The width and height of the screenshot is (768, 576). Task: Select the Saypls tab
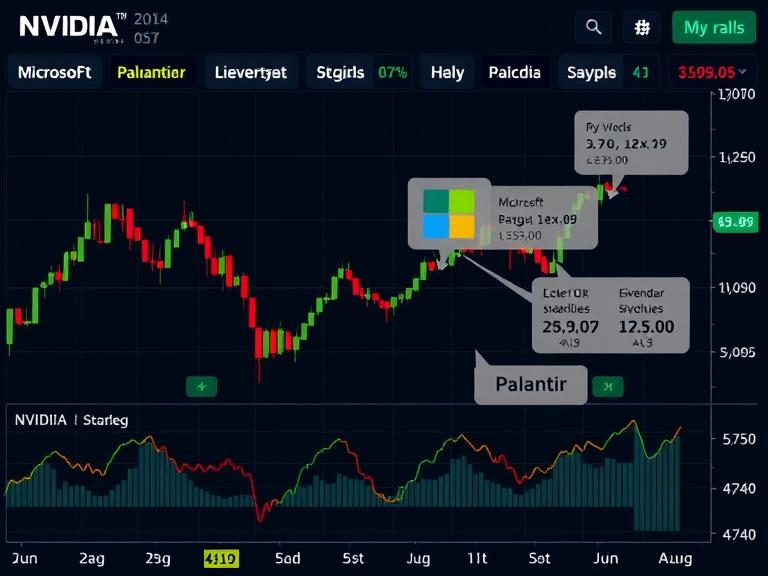(x=591, y=72)
